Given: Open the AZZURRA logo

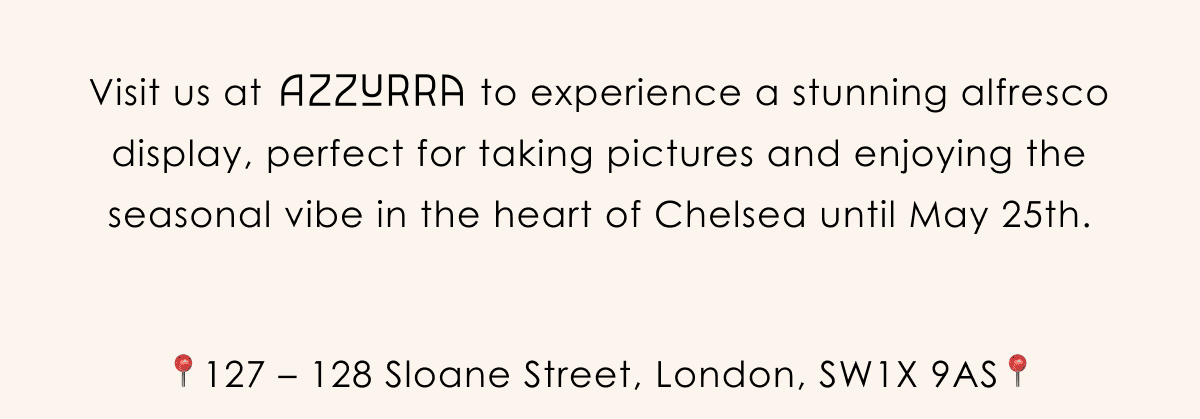Looking at the screenshot, I should [373, 92].
